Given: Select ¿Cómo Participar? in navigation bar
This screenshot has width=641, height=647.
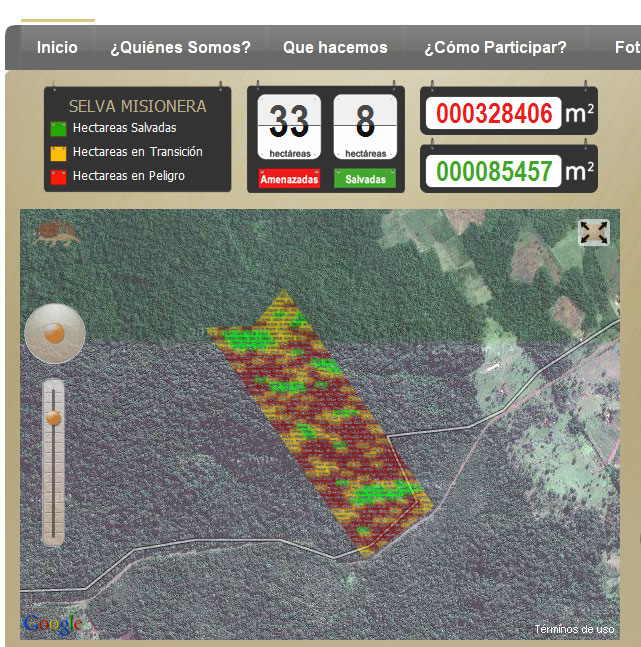Looking at the screenshot, I should (495, 47).
